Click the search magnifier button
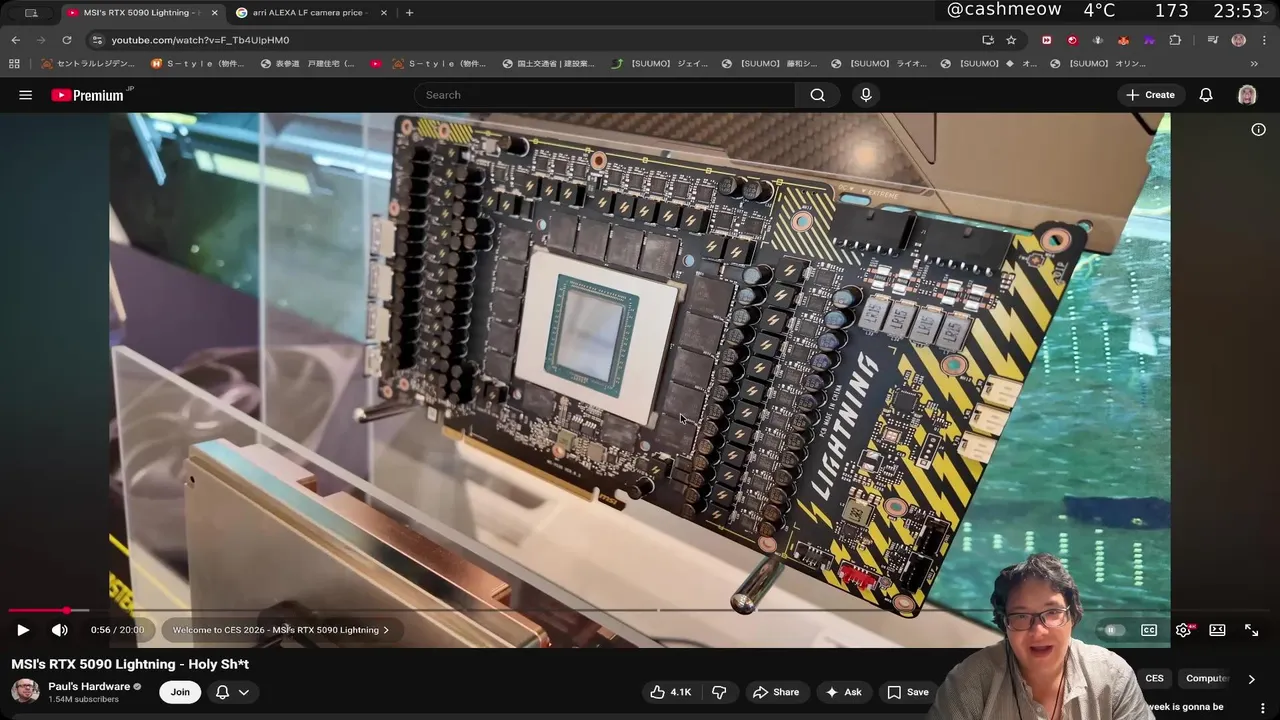Viewport: 1280px width, 720px height. [818, 95]
